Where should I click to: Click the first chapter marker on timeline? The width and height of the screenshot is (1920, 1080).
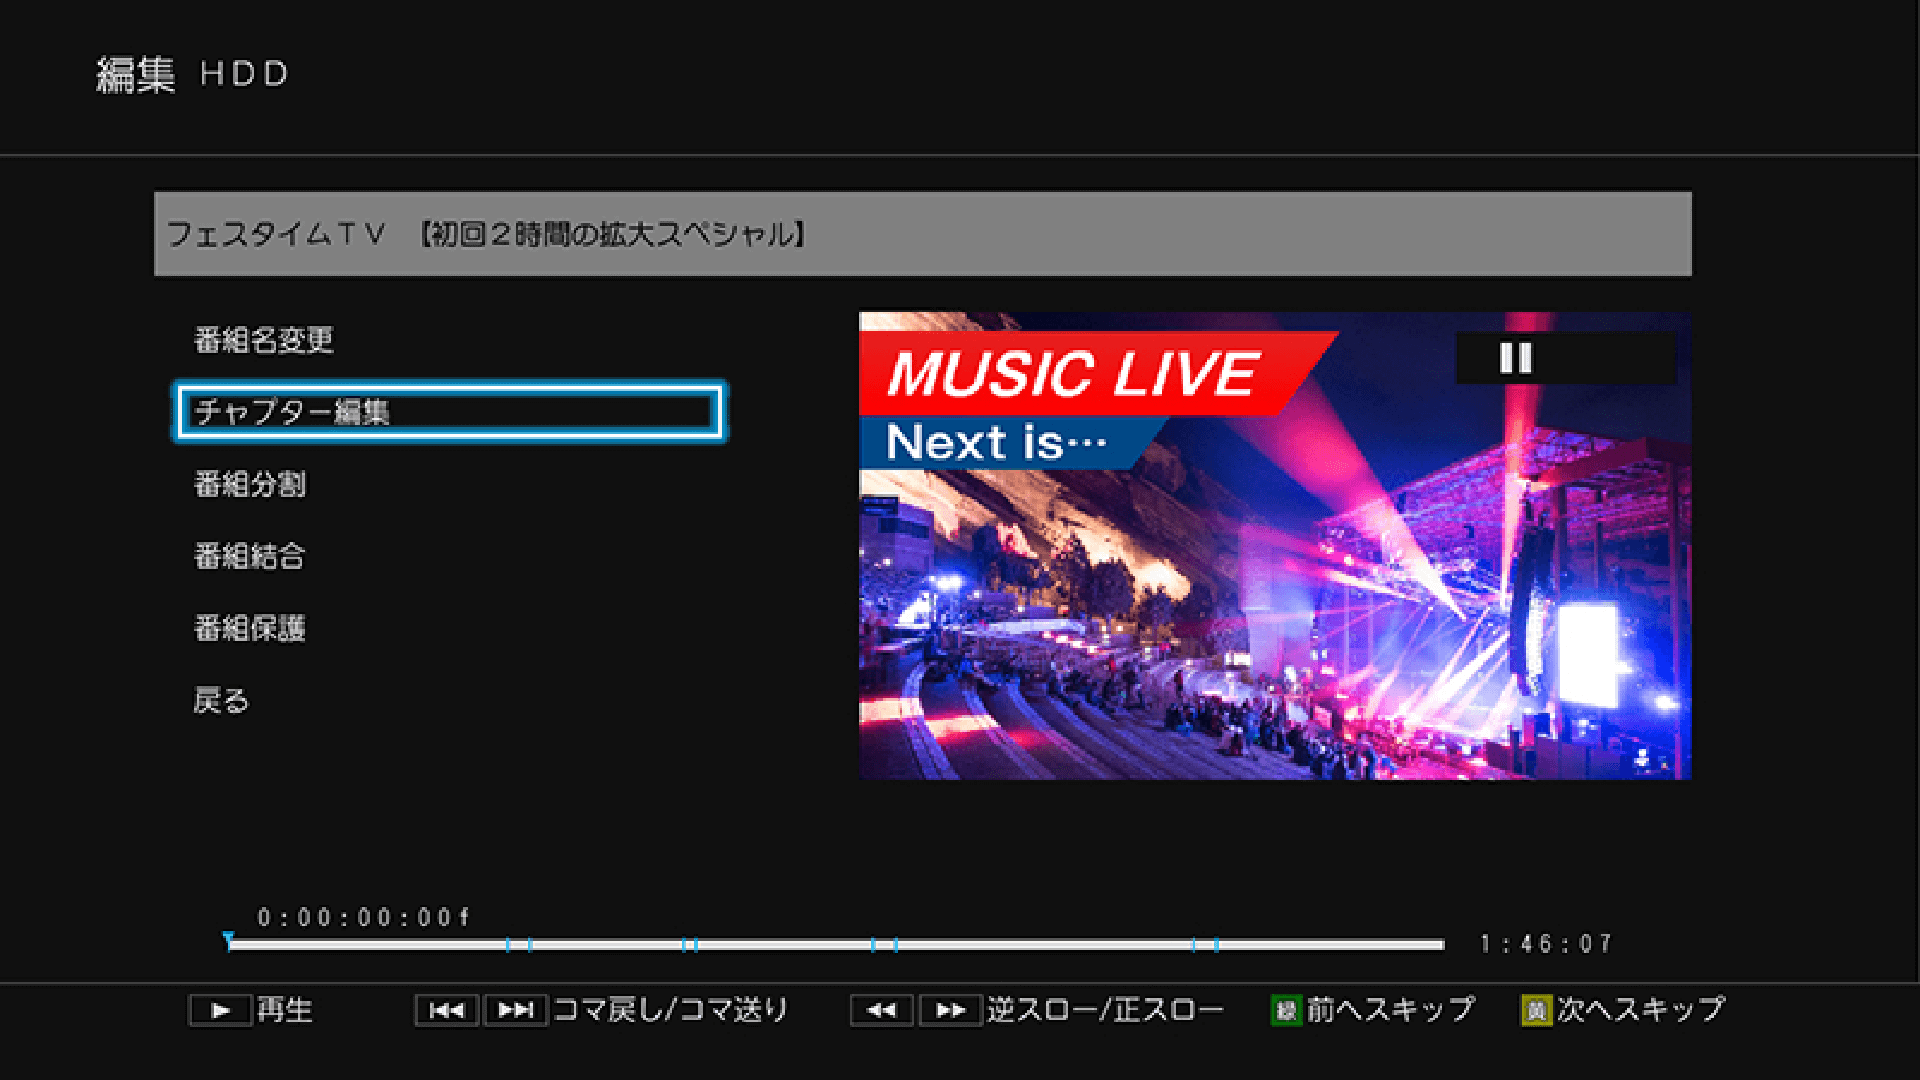tap(508, 944)
